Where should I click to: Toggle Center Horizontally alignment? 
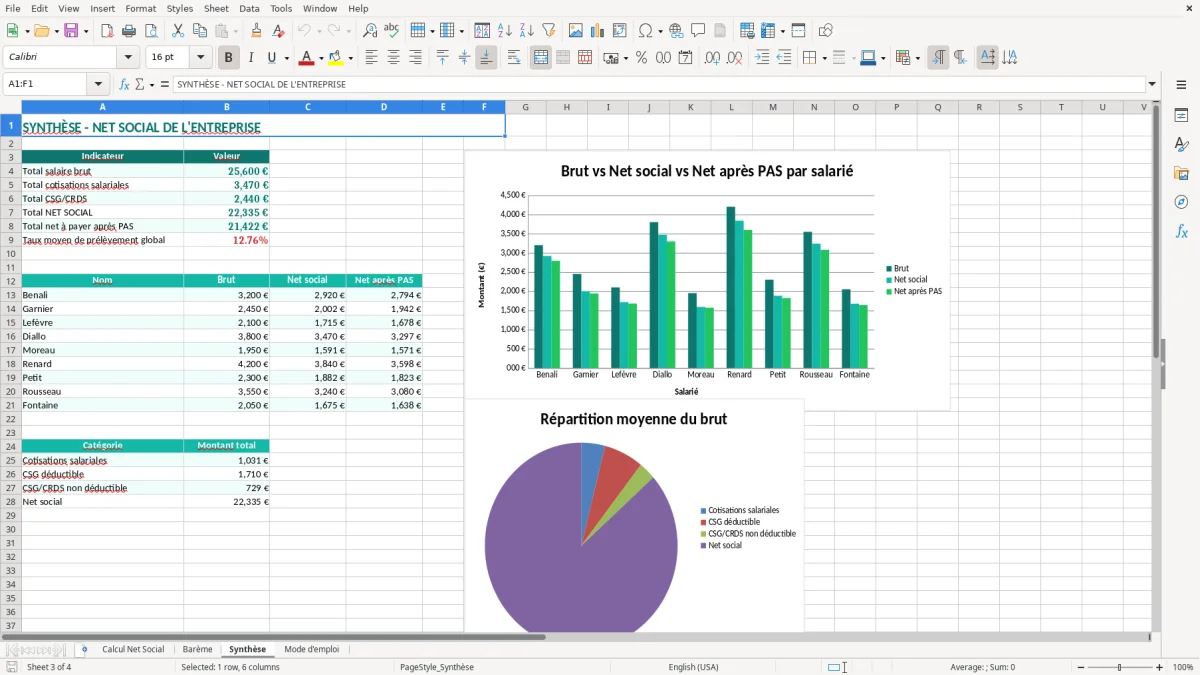tap(393, 58)
